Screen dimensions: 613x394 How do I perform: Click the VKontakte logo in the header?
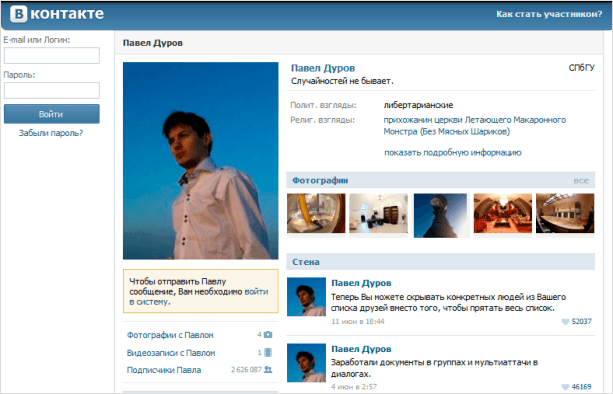click(57, 14)
